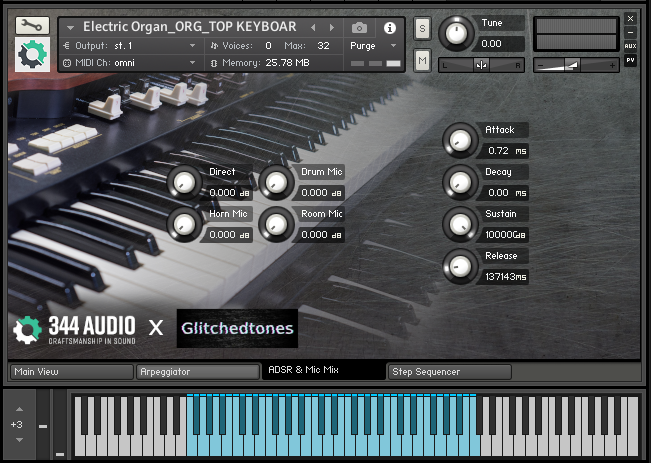Click the camera snapshot icon

point(359,27)
